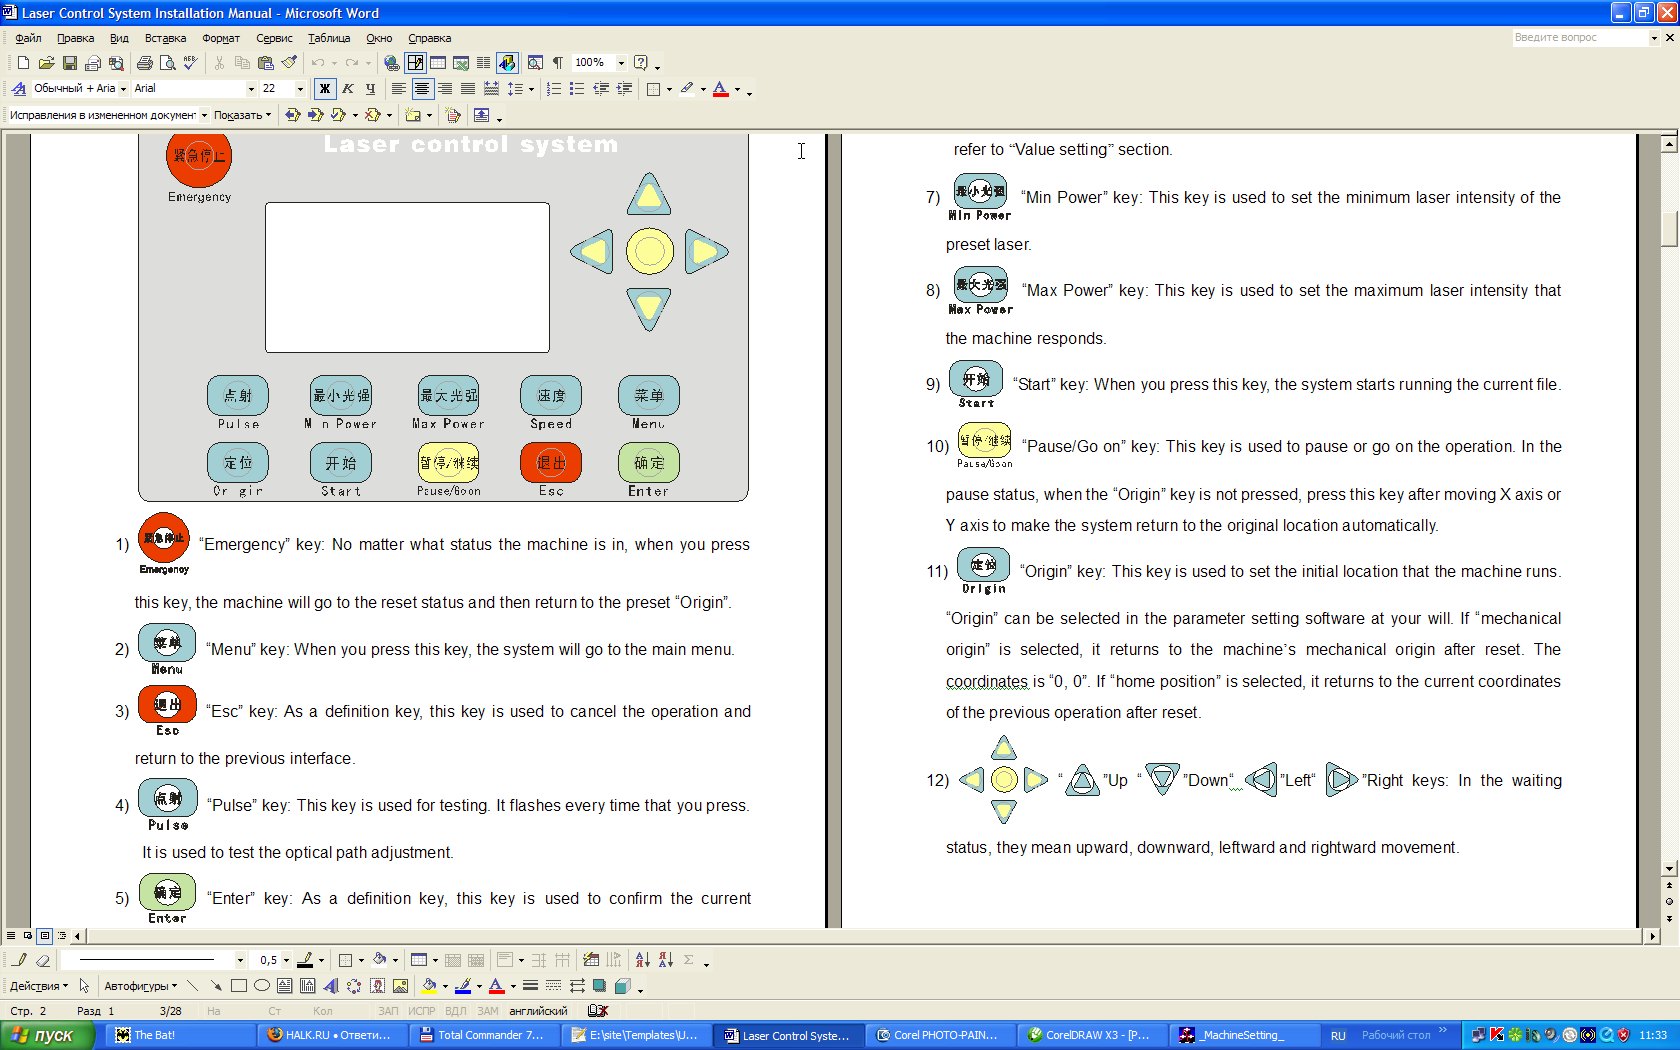Viewport: 1680px width, 1050px height.
Task: Toggle Italic formatting button
Action: click(x=347, y=89)
